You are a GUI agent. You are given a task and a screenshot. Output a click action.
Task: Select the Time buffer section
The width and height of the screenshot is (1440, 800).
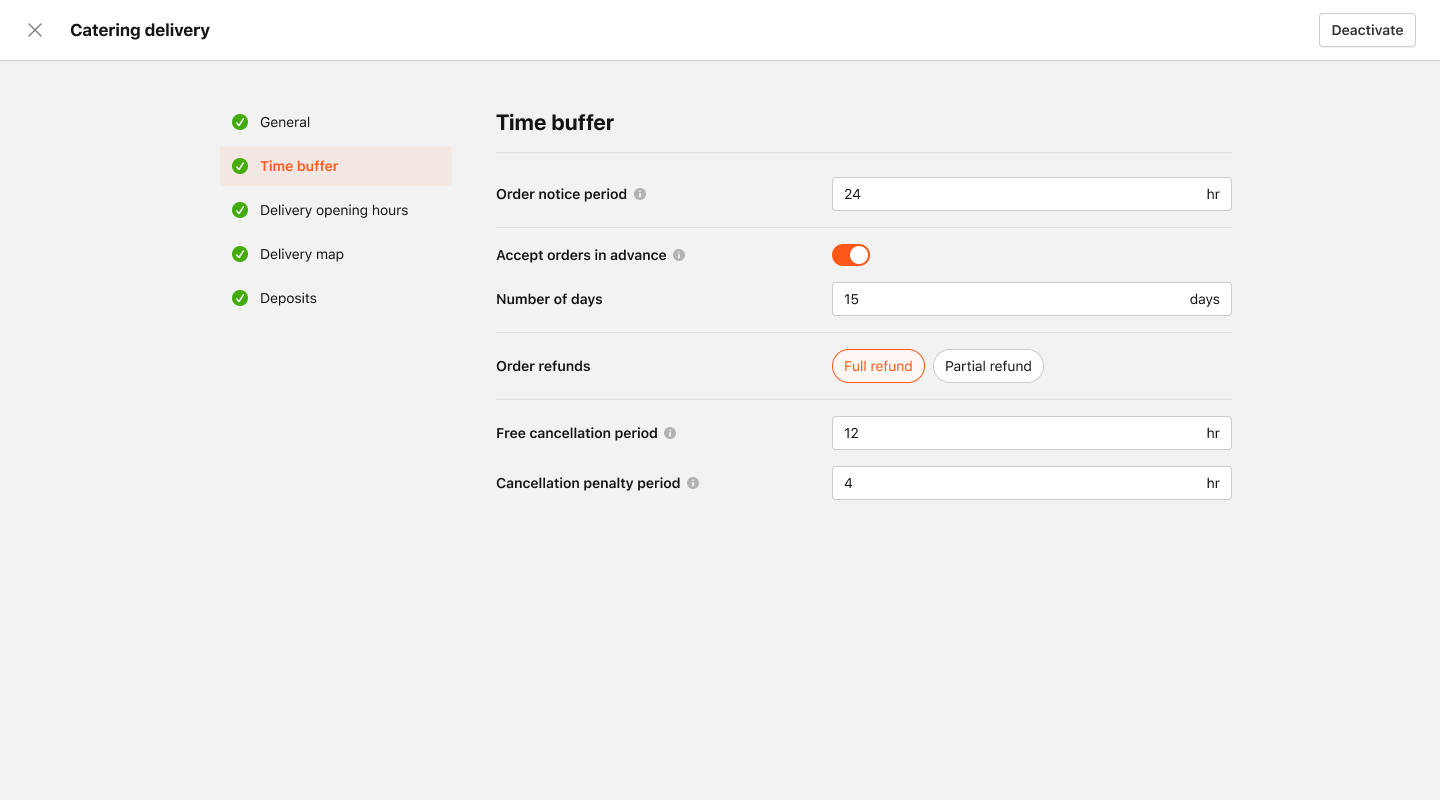(336, 166)
